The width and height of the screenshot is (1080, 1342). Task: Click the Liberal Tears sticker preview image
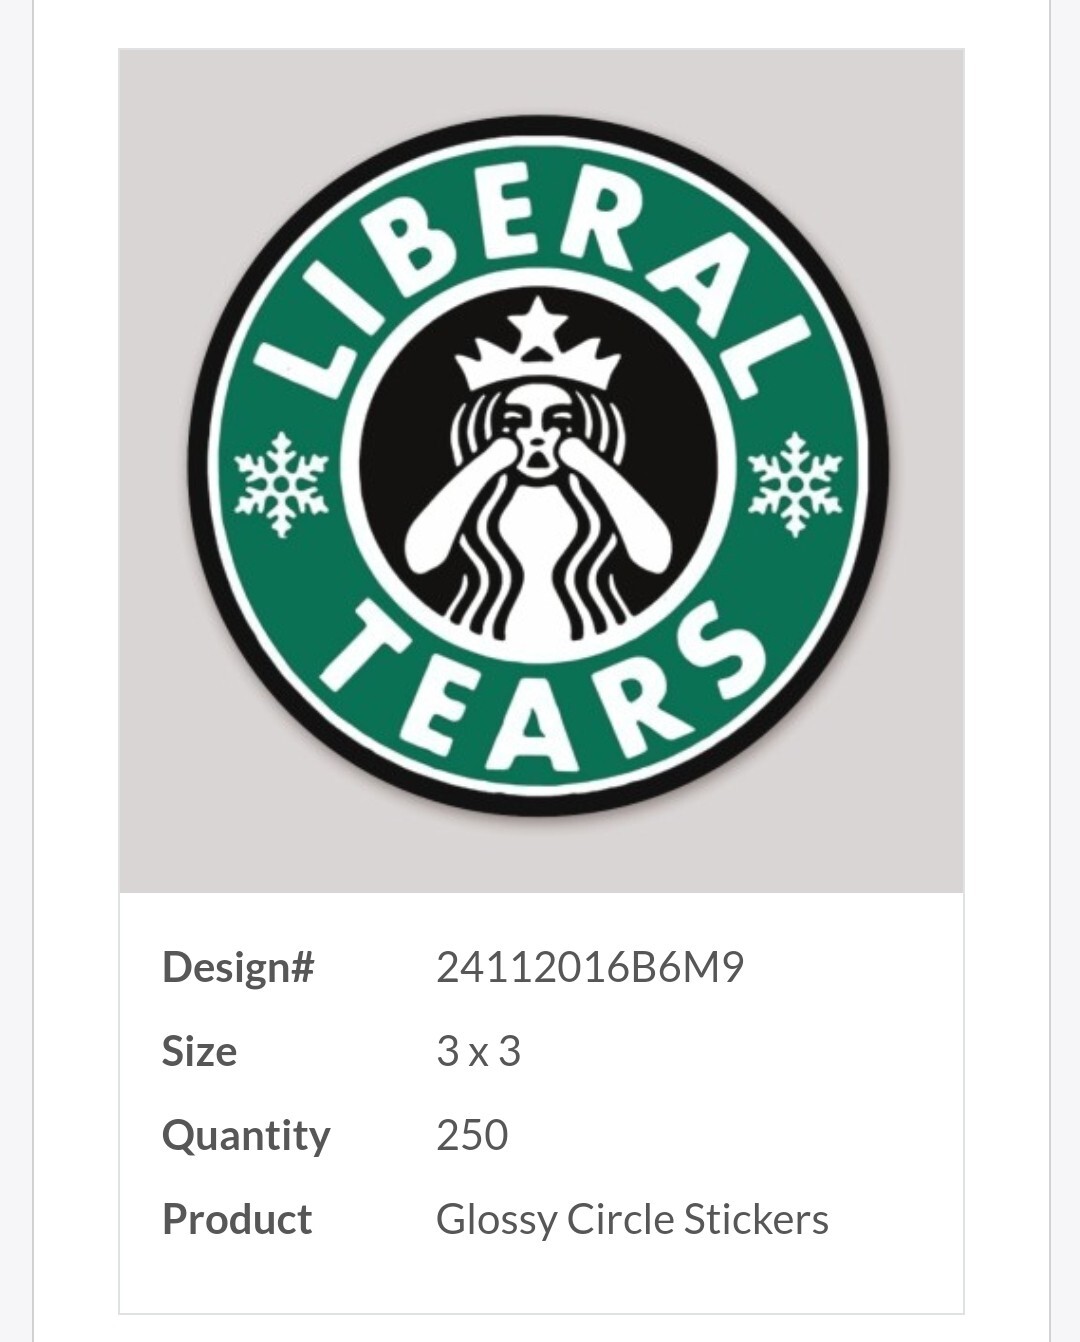[541, 470]
